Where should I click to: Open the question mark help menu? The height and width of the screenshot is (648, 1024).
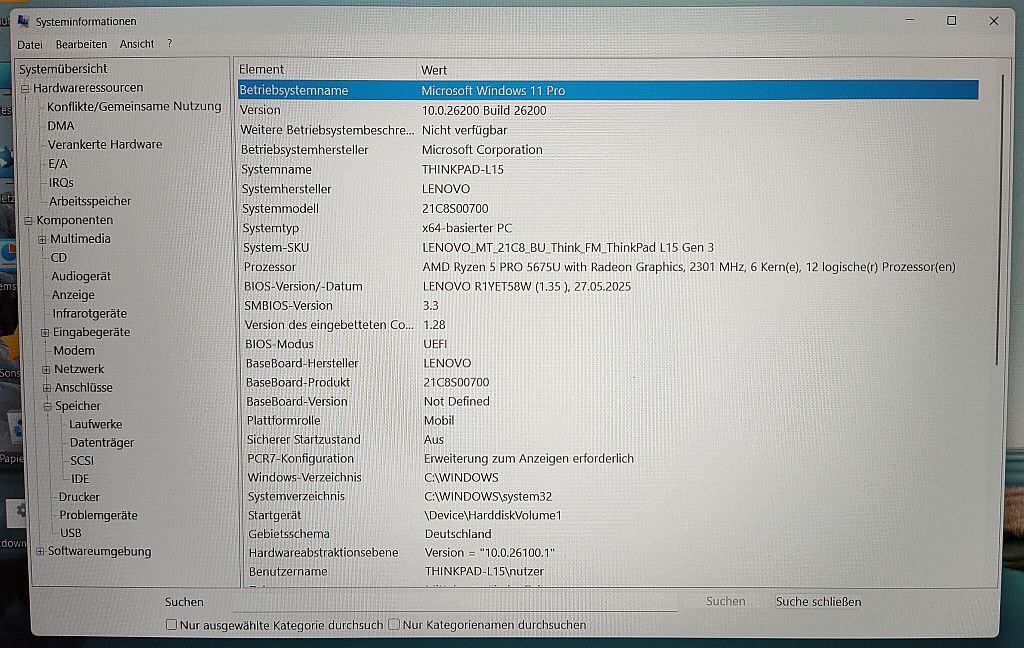[x=170, y=44]
